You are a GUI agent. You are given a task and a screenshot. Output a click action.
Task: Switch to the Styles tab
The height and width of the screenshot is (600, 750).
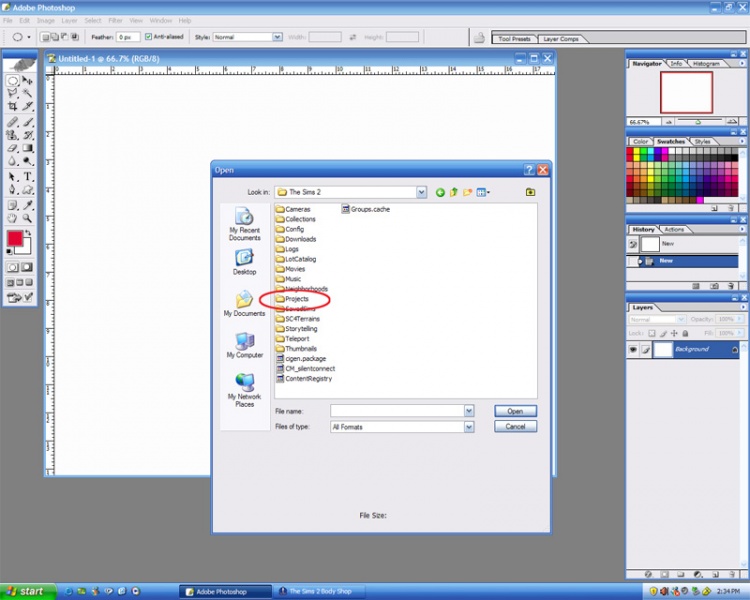(x=702, y=142)
